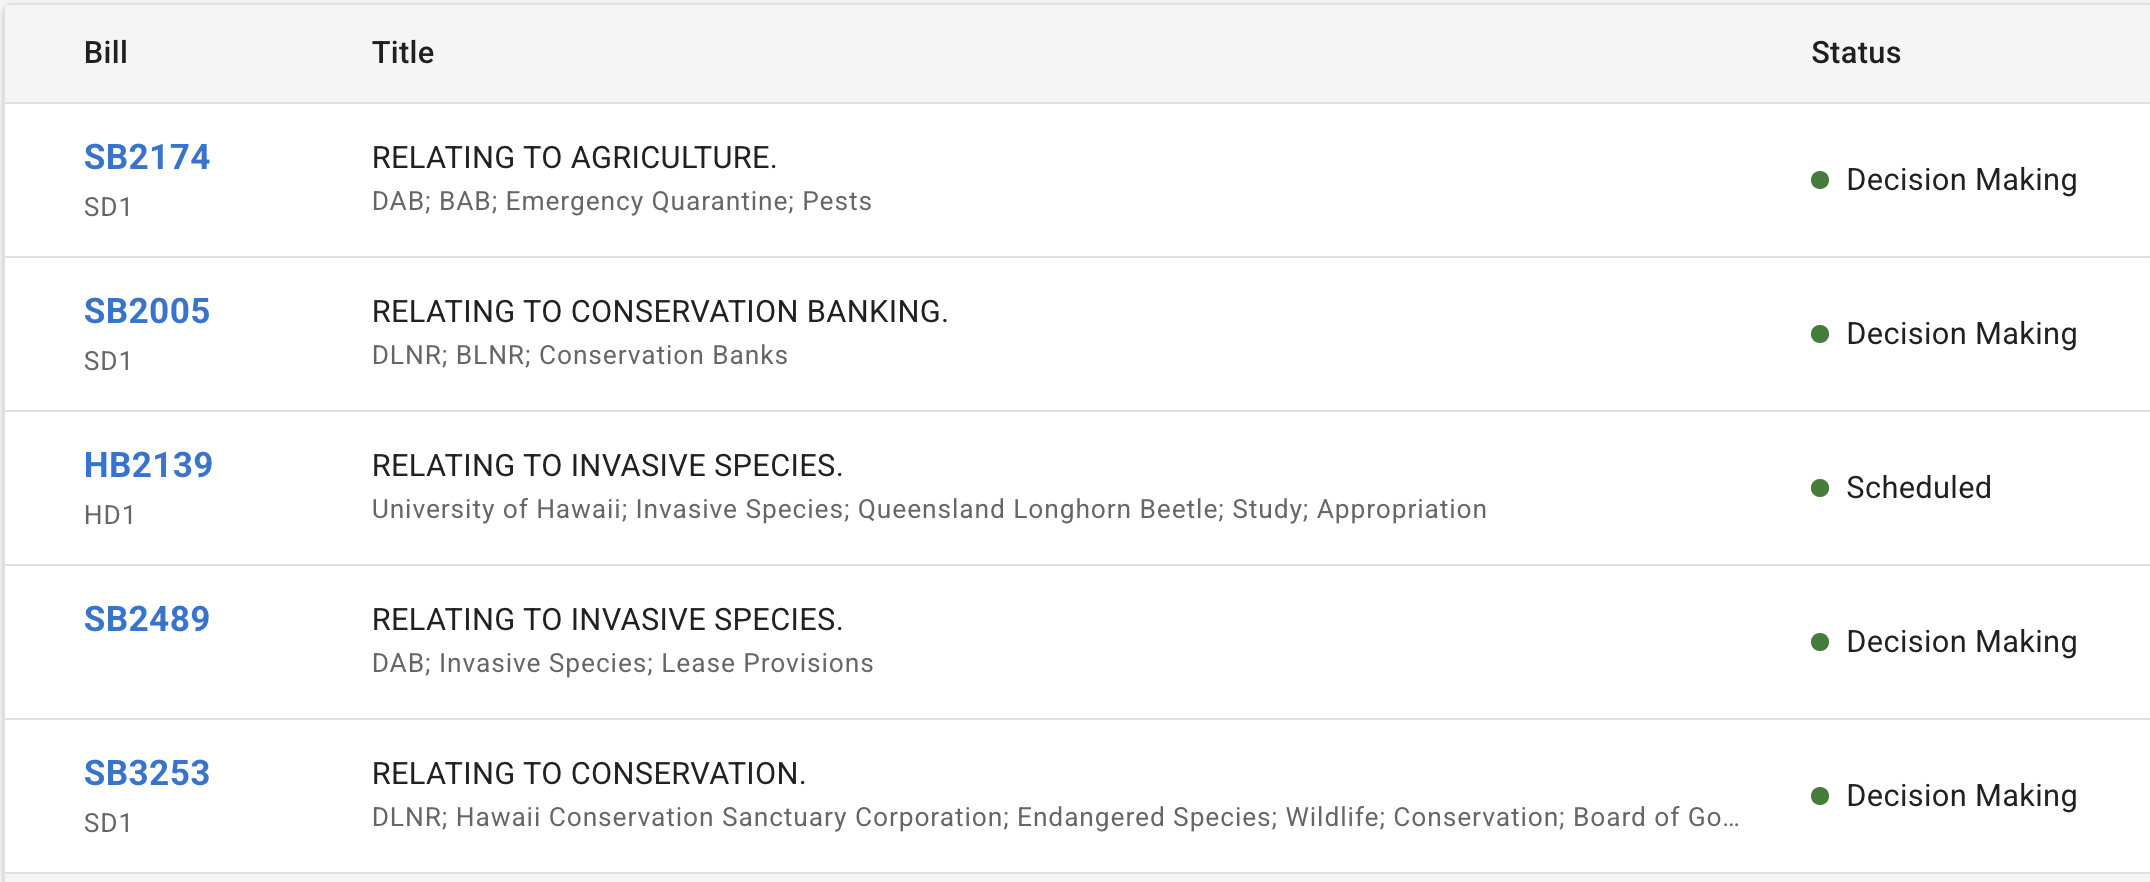Click the Decision Making status for SB2174
Screen dimensions: 2150x882
point(1962,181)
